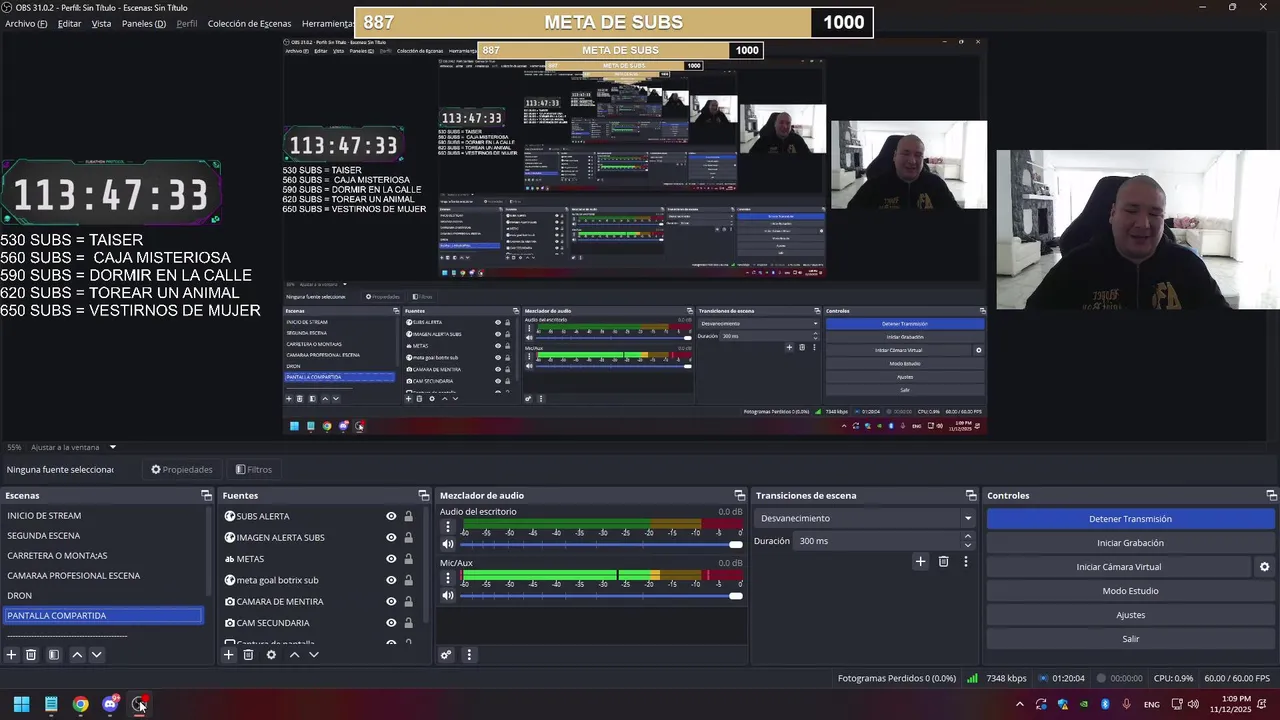Select INICIO DE STREAM scene
The height and width of the screenshot is (720, 1280).
tap(103, 516)
